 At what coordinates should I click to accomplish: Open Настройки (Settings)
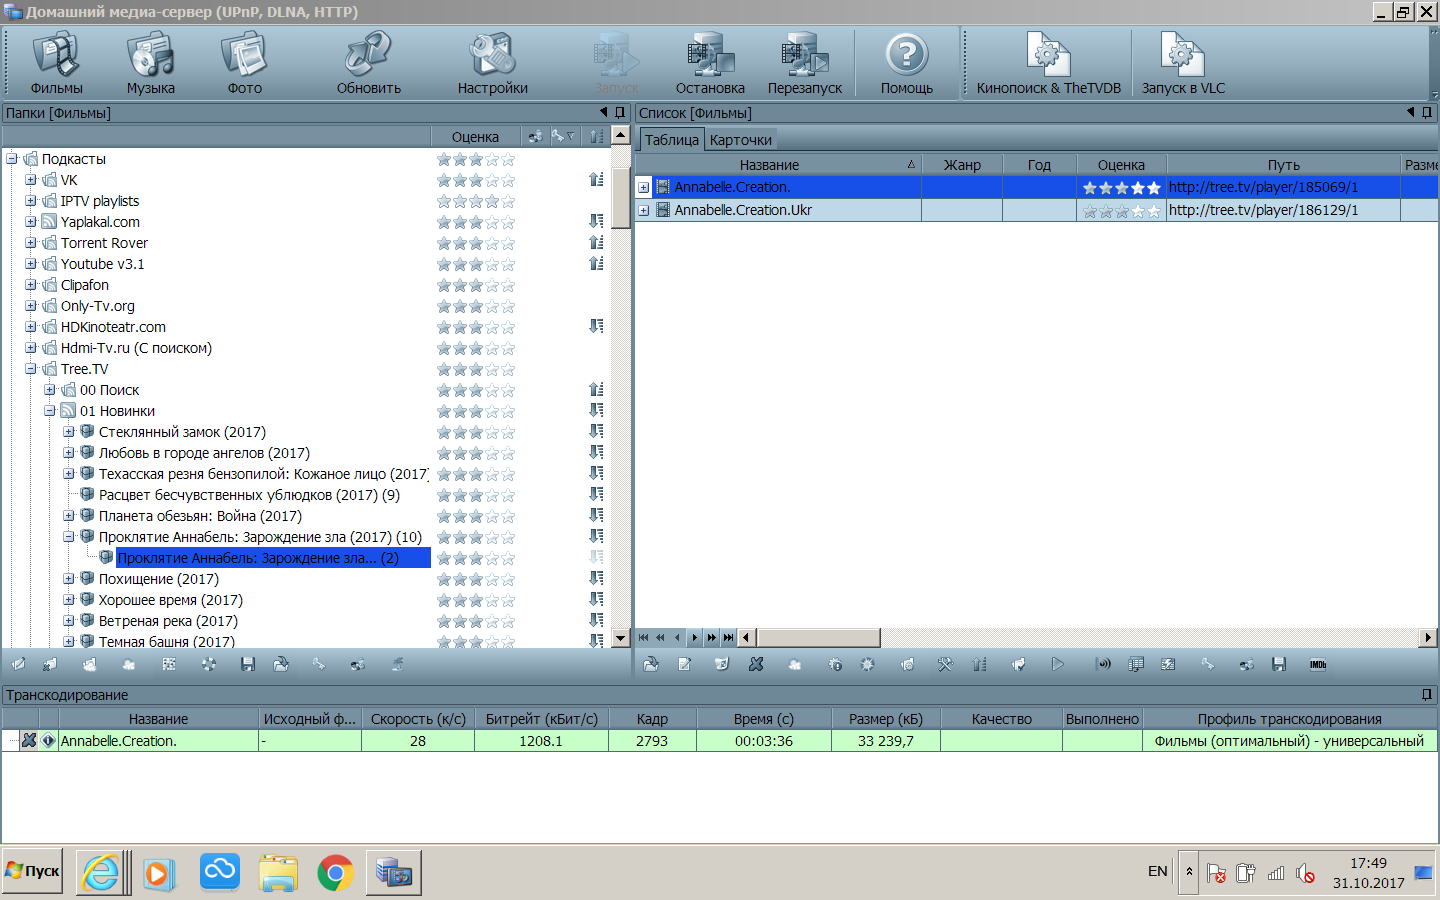coord(492,63)
